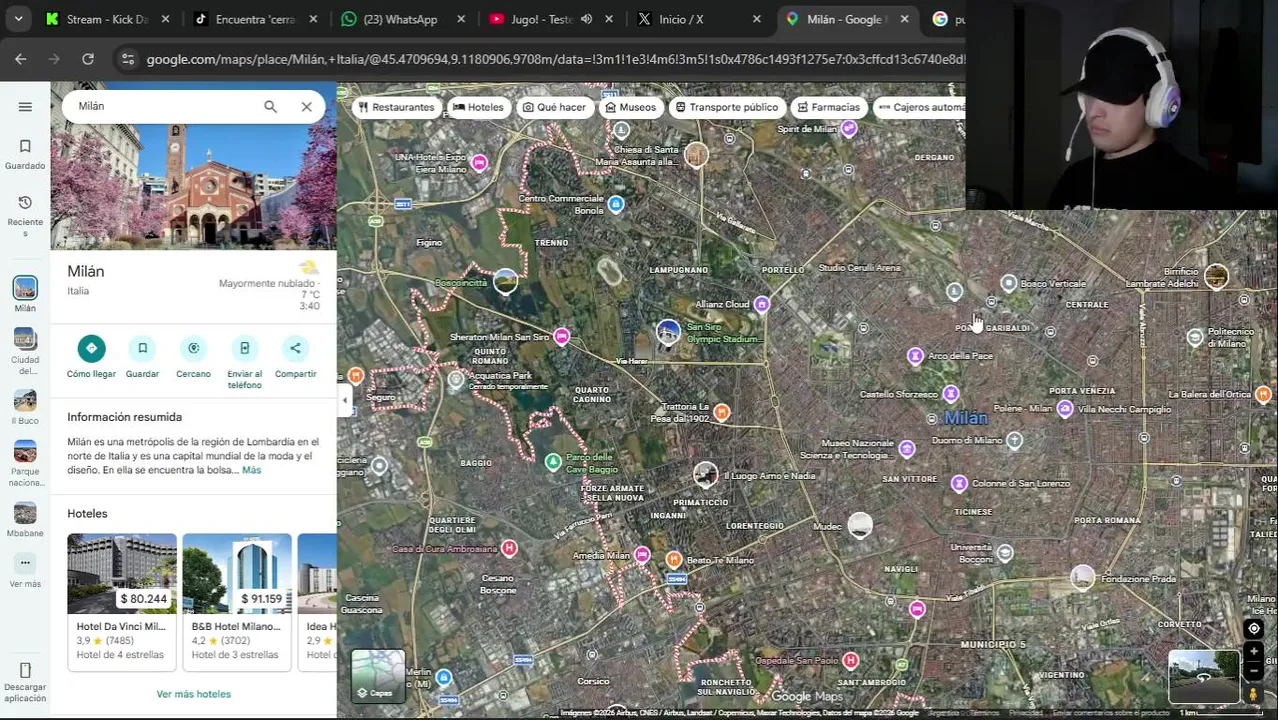This screenshot has height=720, width=1278.
Task: Select the Hoteles filter chip
Action: [x=478, y=107]
